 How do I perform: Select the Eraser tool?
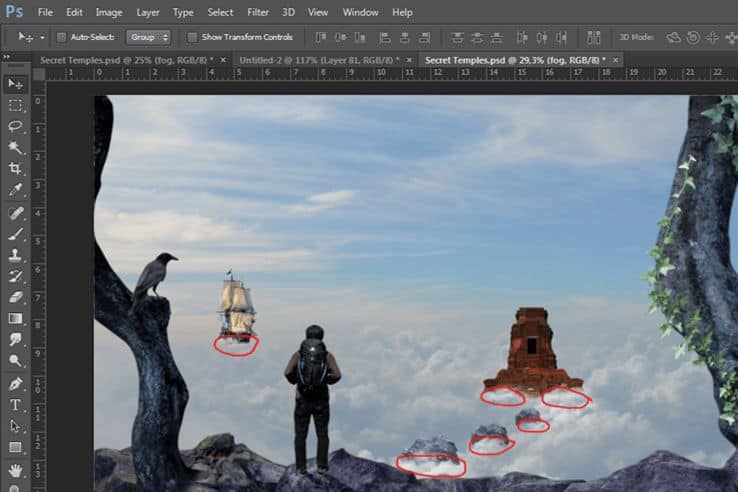click(x=15, y=297)
